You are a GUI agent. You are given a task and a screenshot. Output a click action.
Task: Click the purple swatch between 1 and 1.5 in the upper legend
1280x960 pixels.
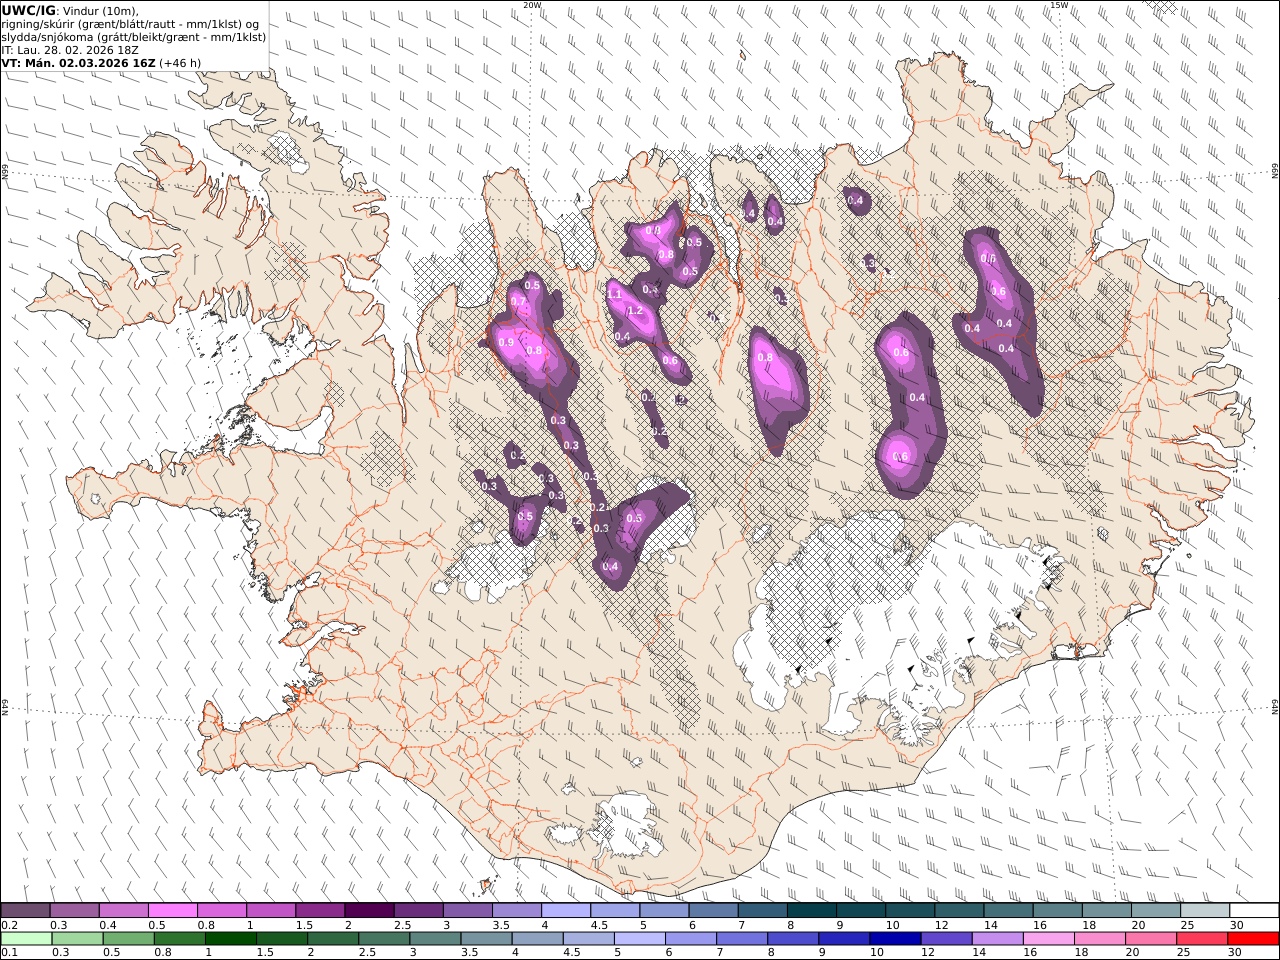click(x=271, y=911)
